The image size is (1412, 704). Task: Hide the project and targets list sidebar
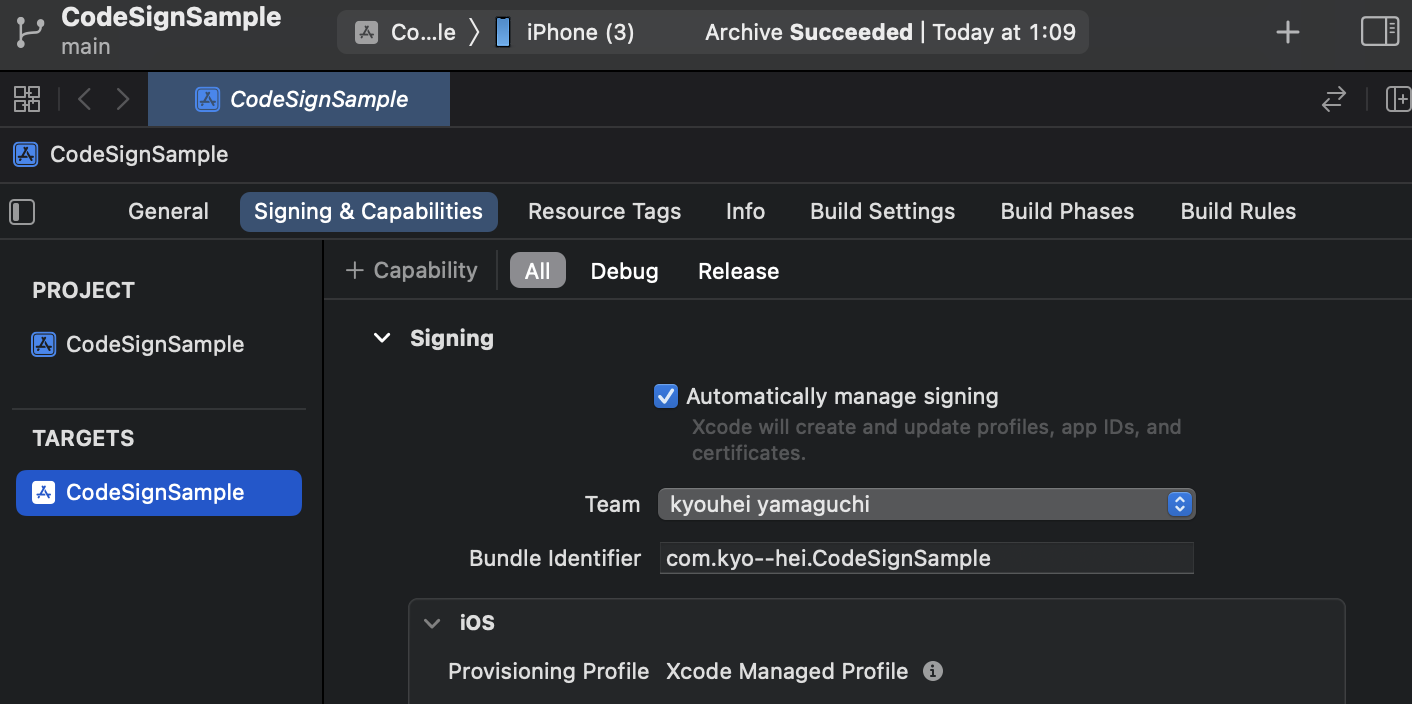click(x=22, y=212)
